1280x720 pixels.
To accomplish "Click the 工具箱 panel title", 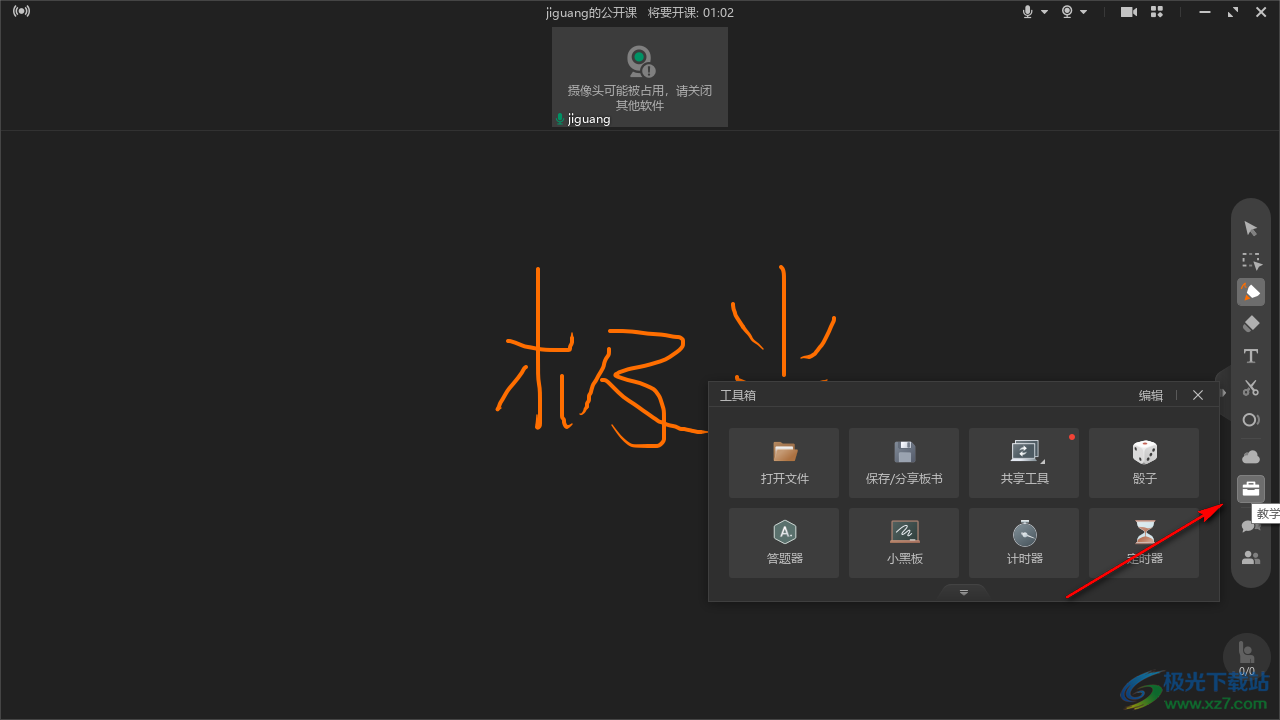I will pos(738,395).
